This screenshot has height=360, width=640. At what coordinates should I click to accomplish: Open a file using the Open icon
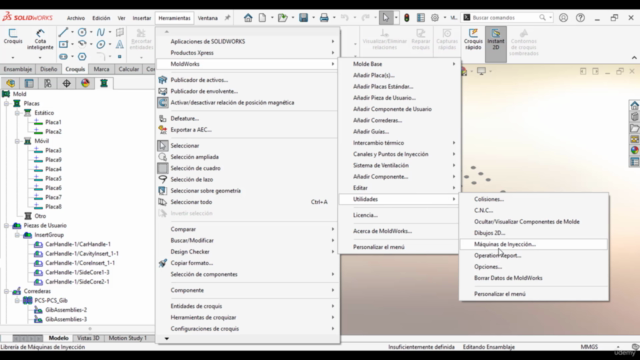(x=282, y=18)
